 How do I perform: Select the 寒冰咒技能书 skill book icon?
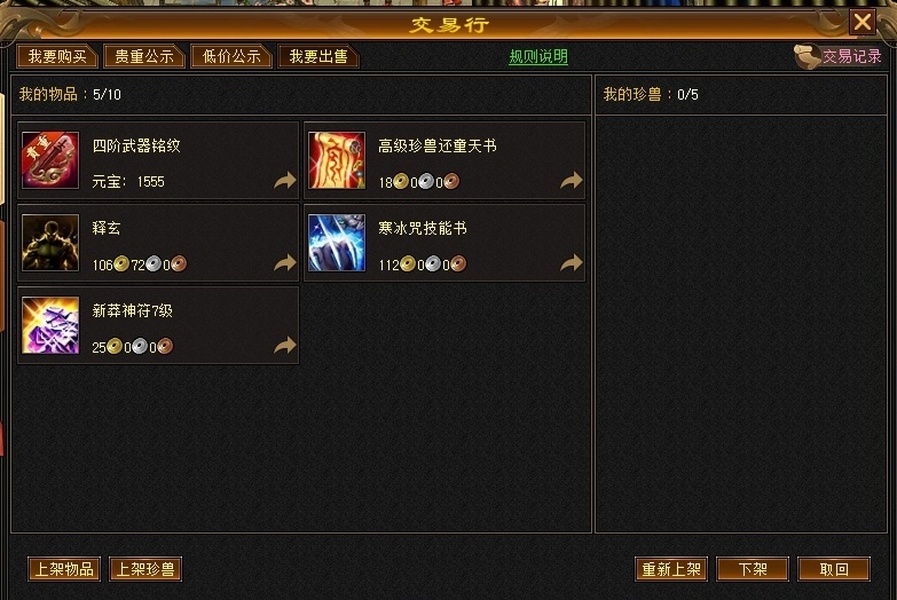(x=336, y=243)
